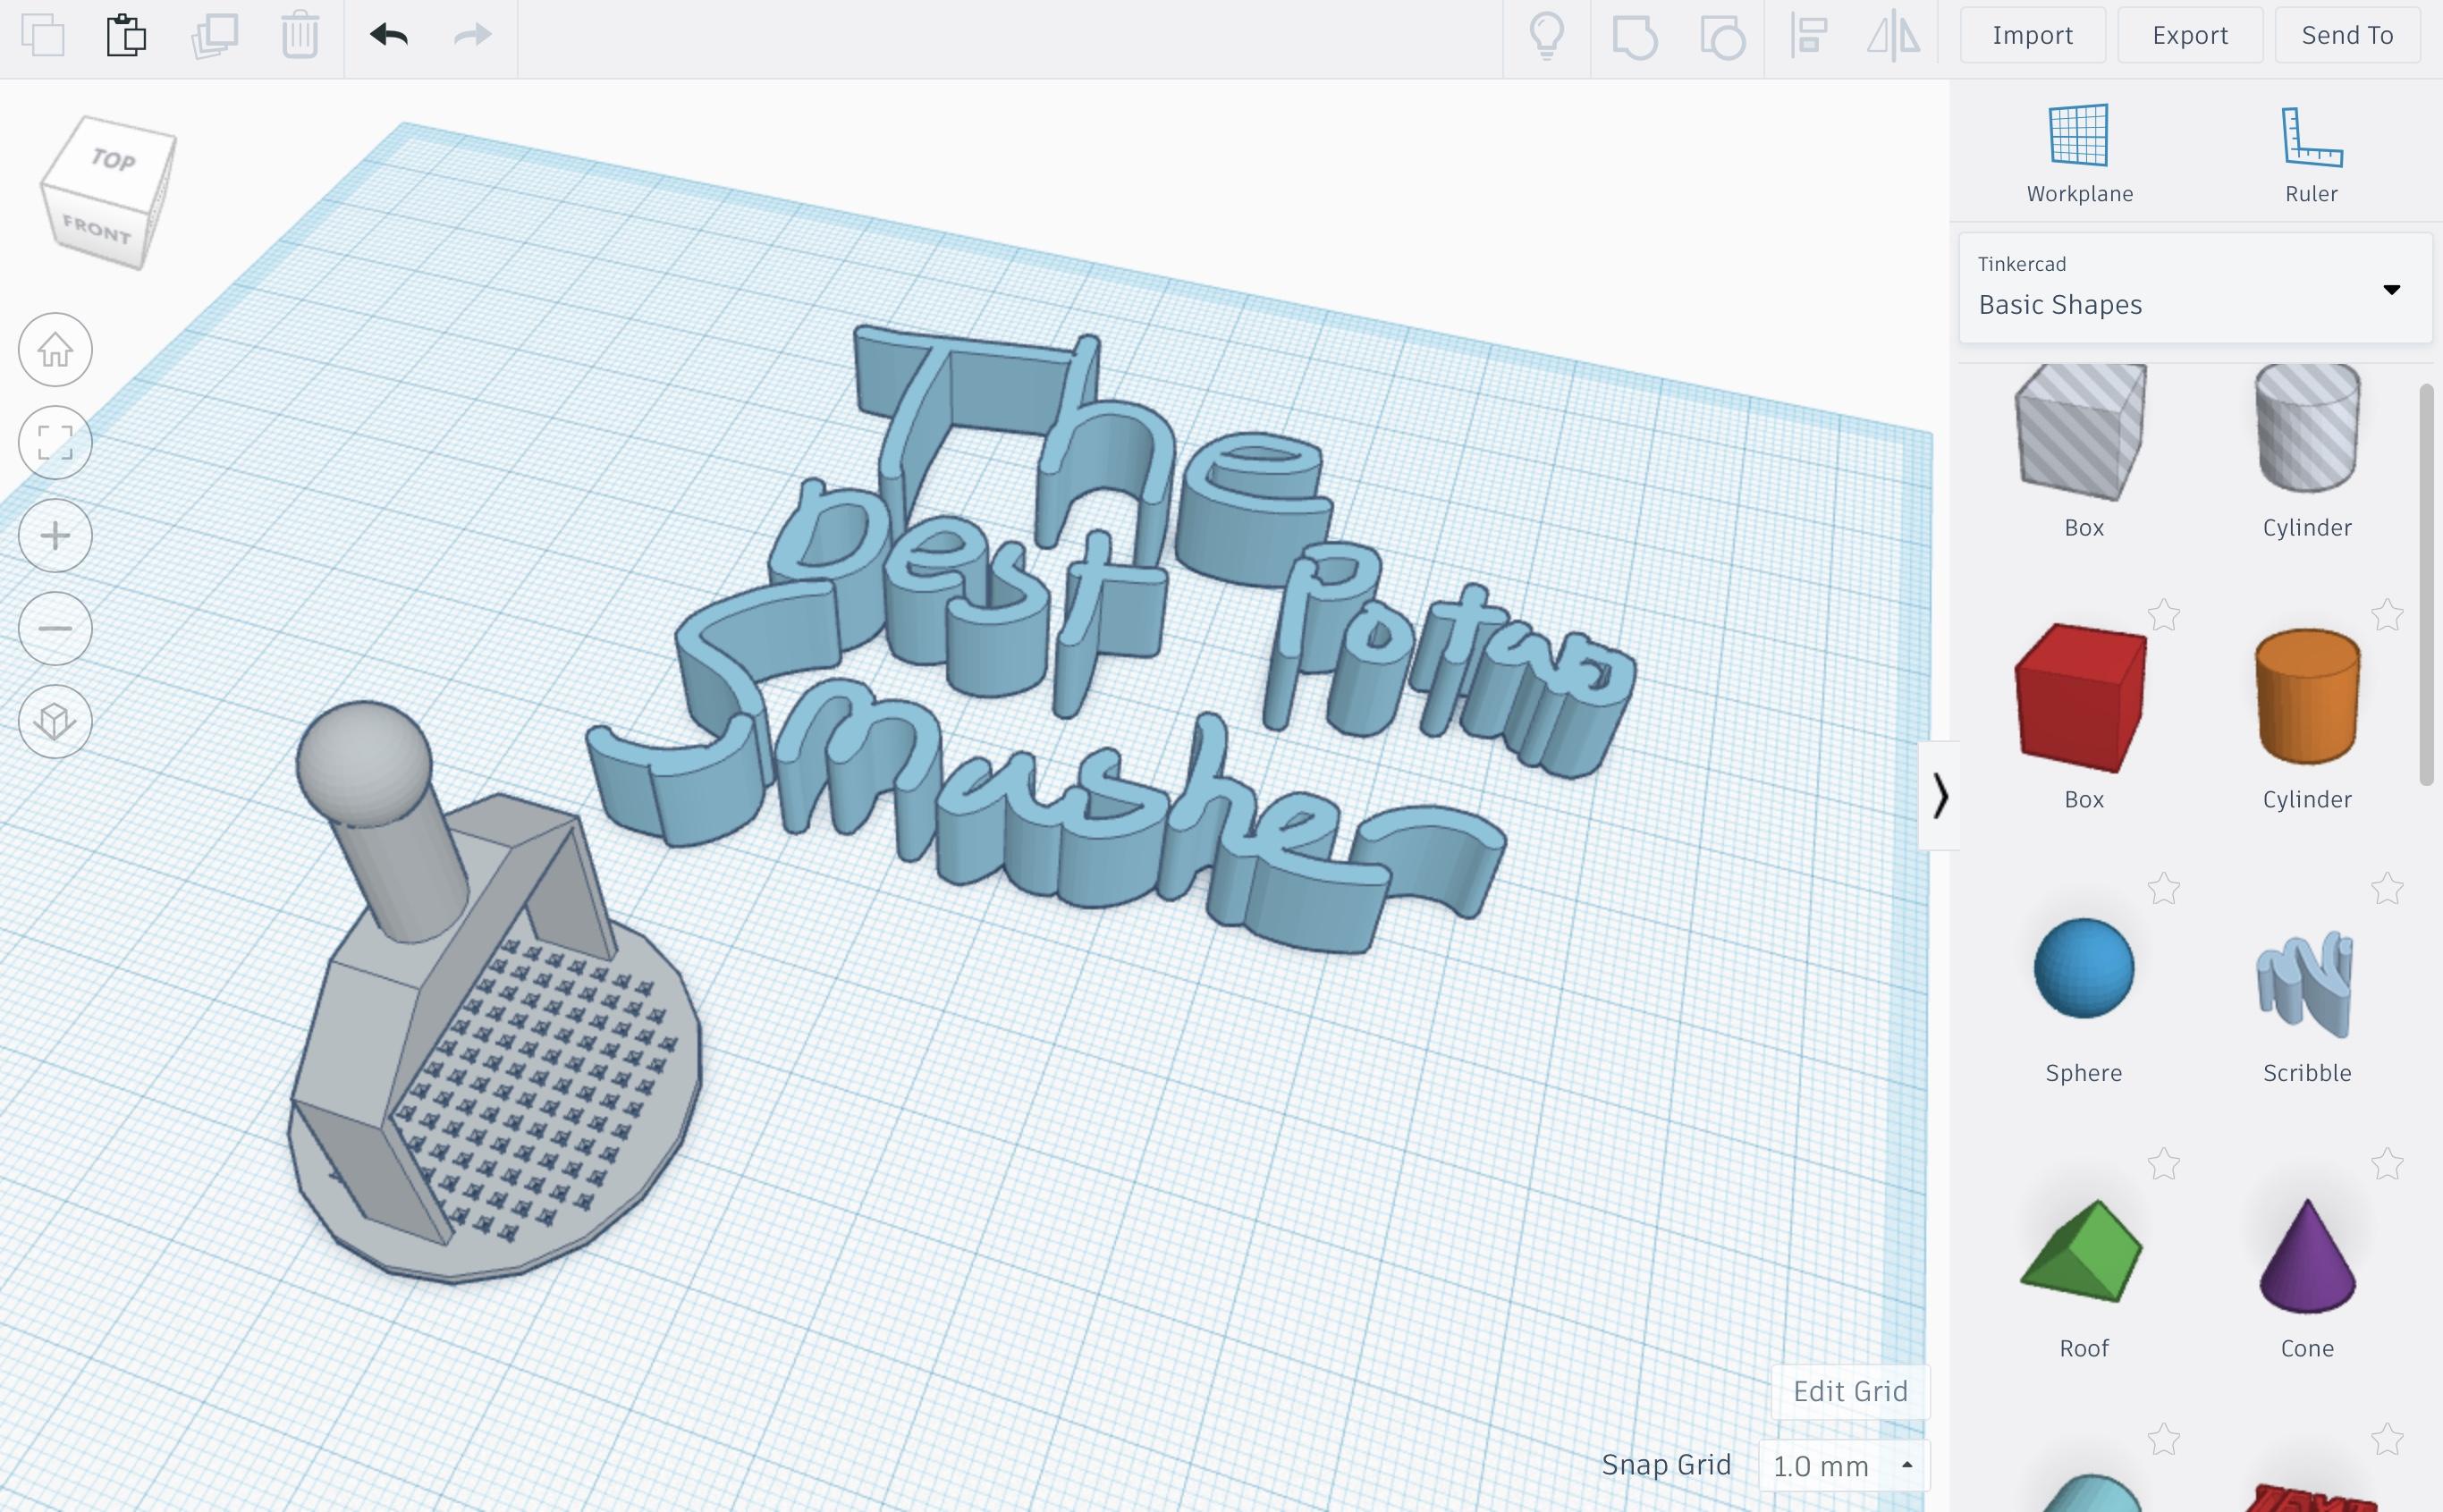This screenshot has width=2443, height=1512.
Task: Favorite the Sphere with star
Action: pos(2164,888)
